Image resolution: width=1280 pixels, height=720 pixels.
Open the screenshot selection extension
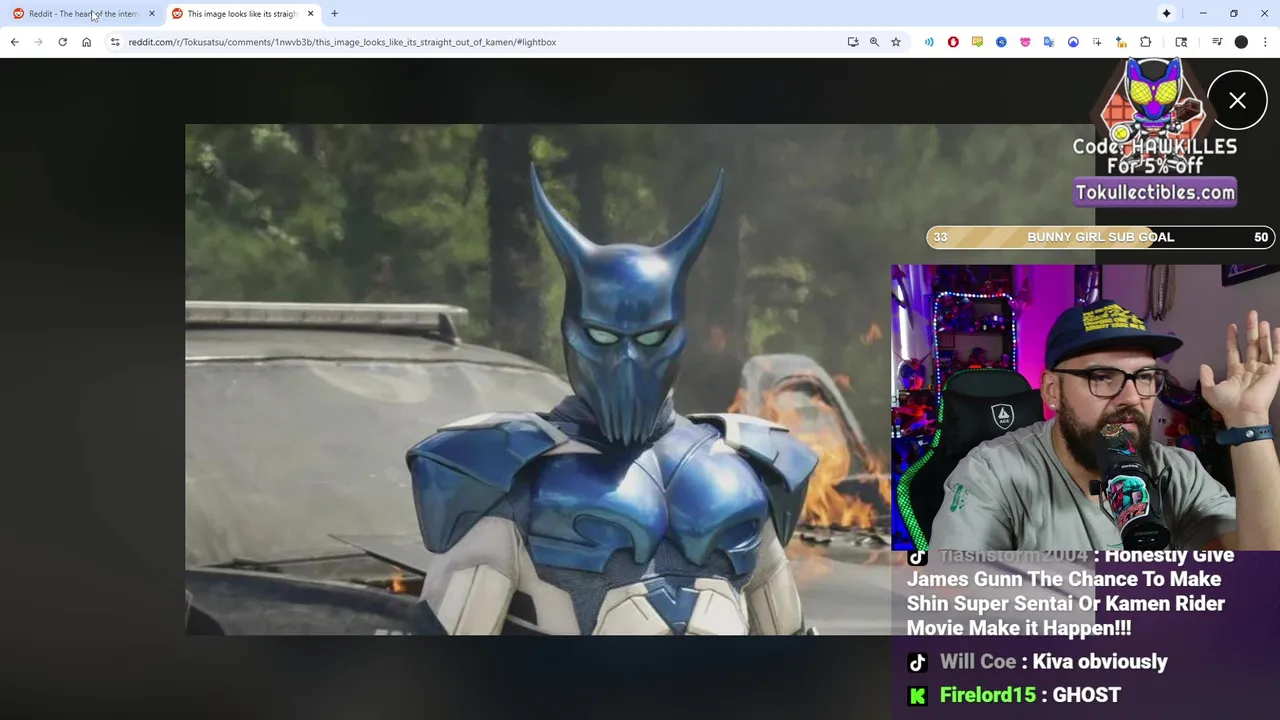pos(1097,42)
